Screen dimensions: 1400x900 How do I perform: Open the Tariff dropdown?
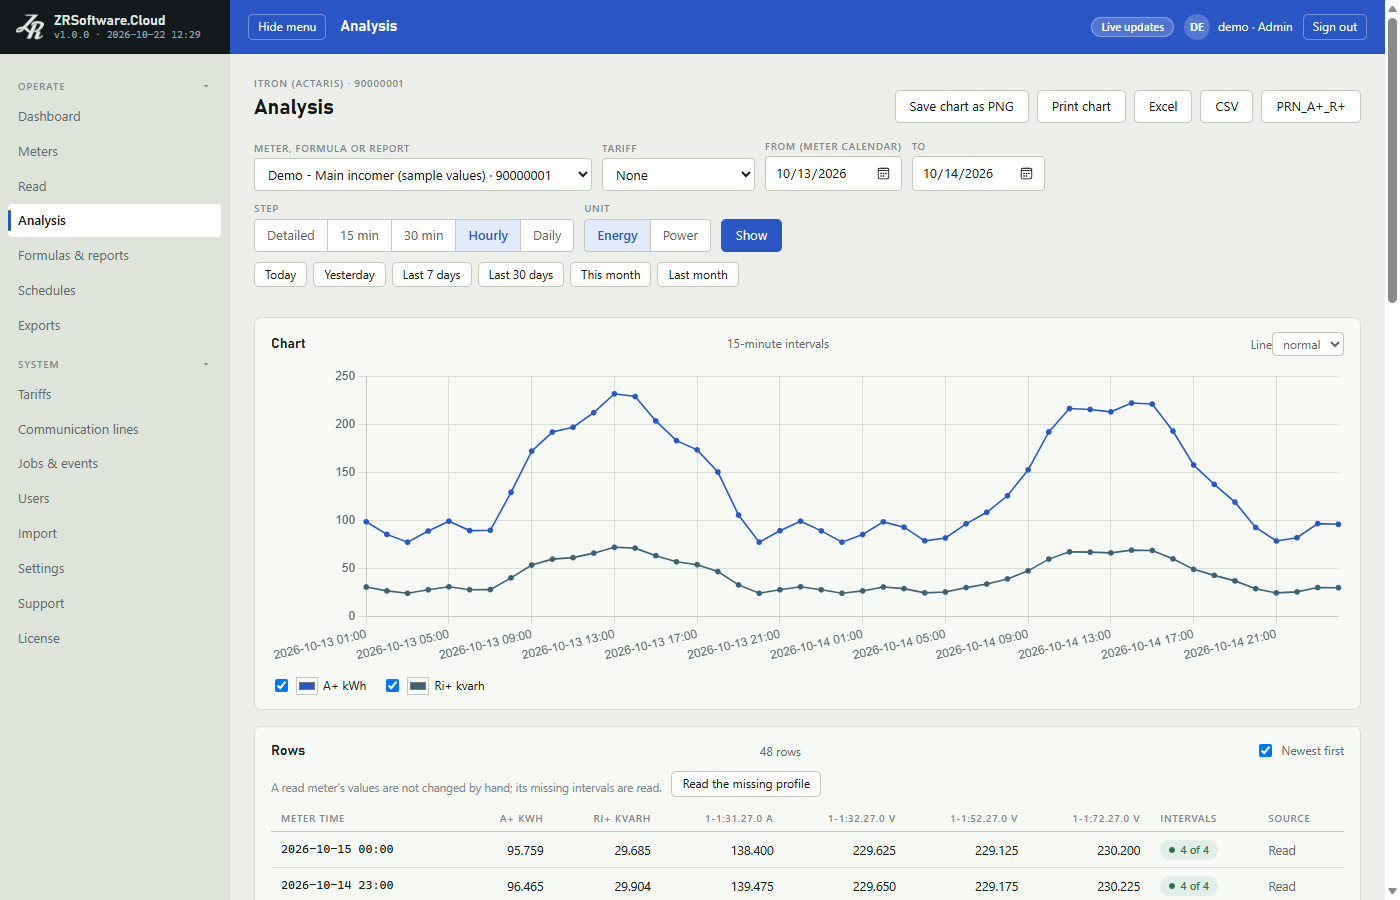(678, 175)
